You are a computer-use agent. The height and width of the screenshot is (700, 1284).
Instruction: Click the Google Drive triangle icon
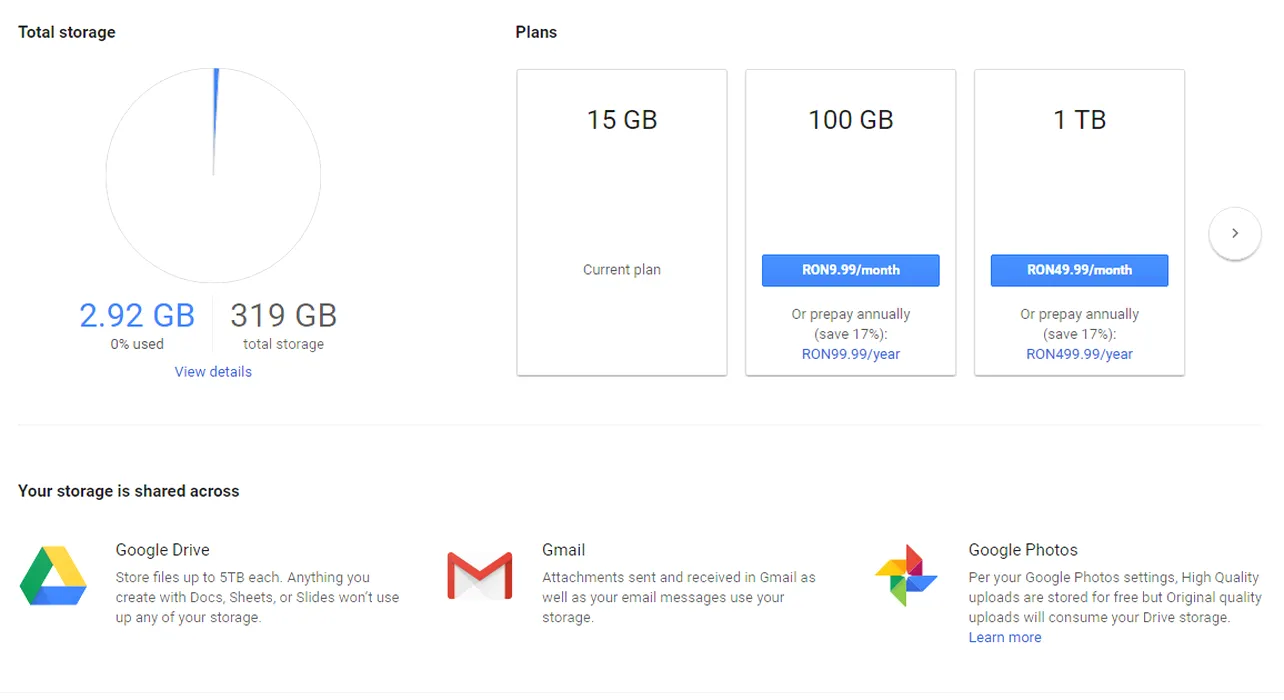click(53, 576)
